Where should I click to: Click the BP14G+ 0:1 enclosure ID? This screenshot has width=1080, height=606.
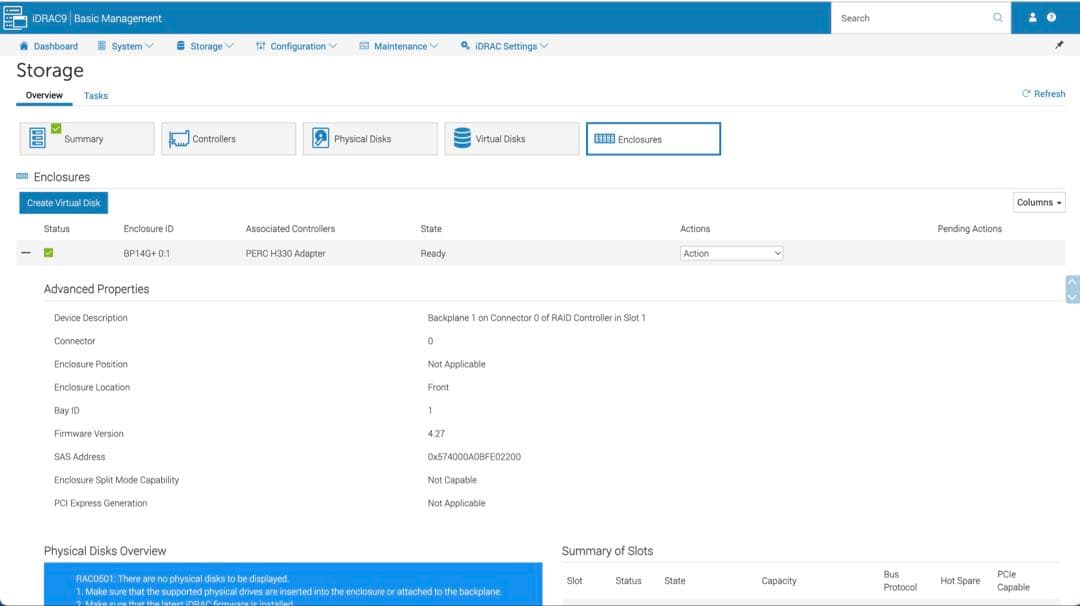pyautogui.click(x=147, y=253)
